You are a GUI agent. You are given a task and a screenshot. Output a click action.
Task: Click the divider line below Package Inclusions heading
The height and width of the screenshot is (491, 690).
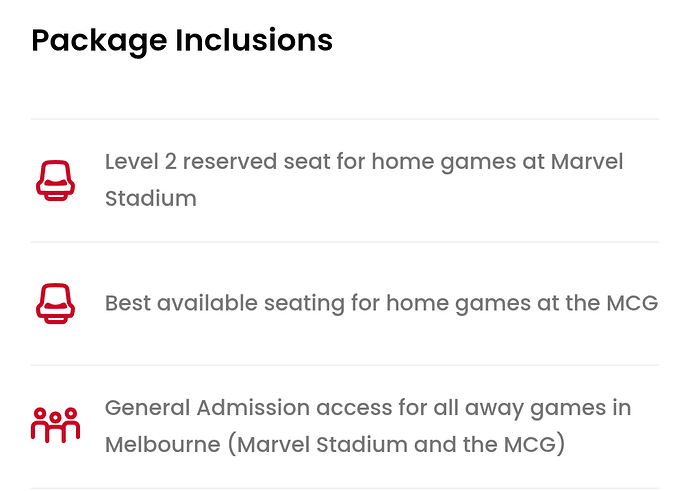pyautogui.click(x=345, y=119)
